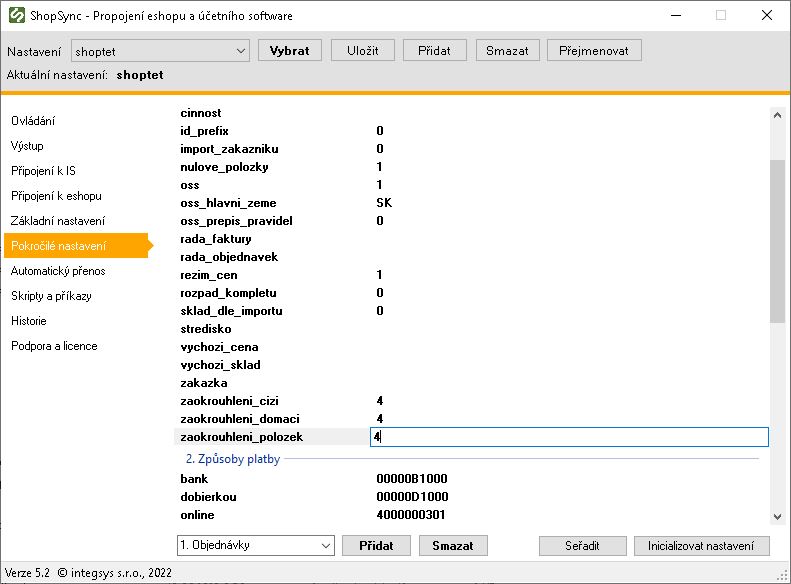The image size is (791, 584).
Task: Expand the 1. Objednávky category dropdown
Action: coord(256,545)
